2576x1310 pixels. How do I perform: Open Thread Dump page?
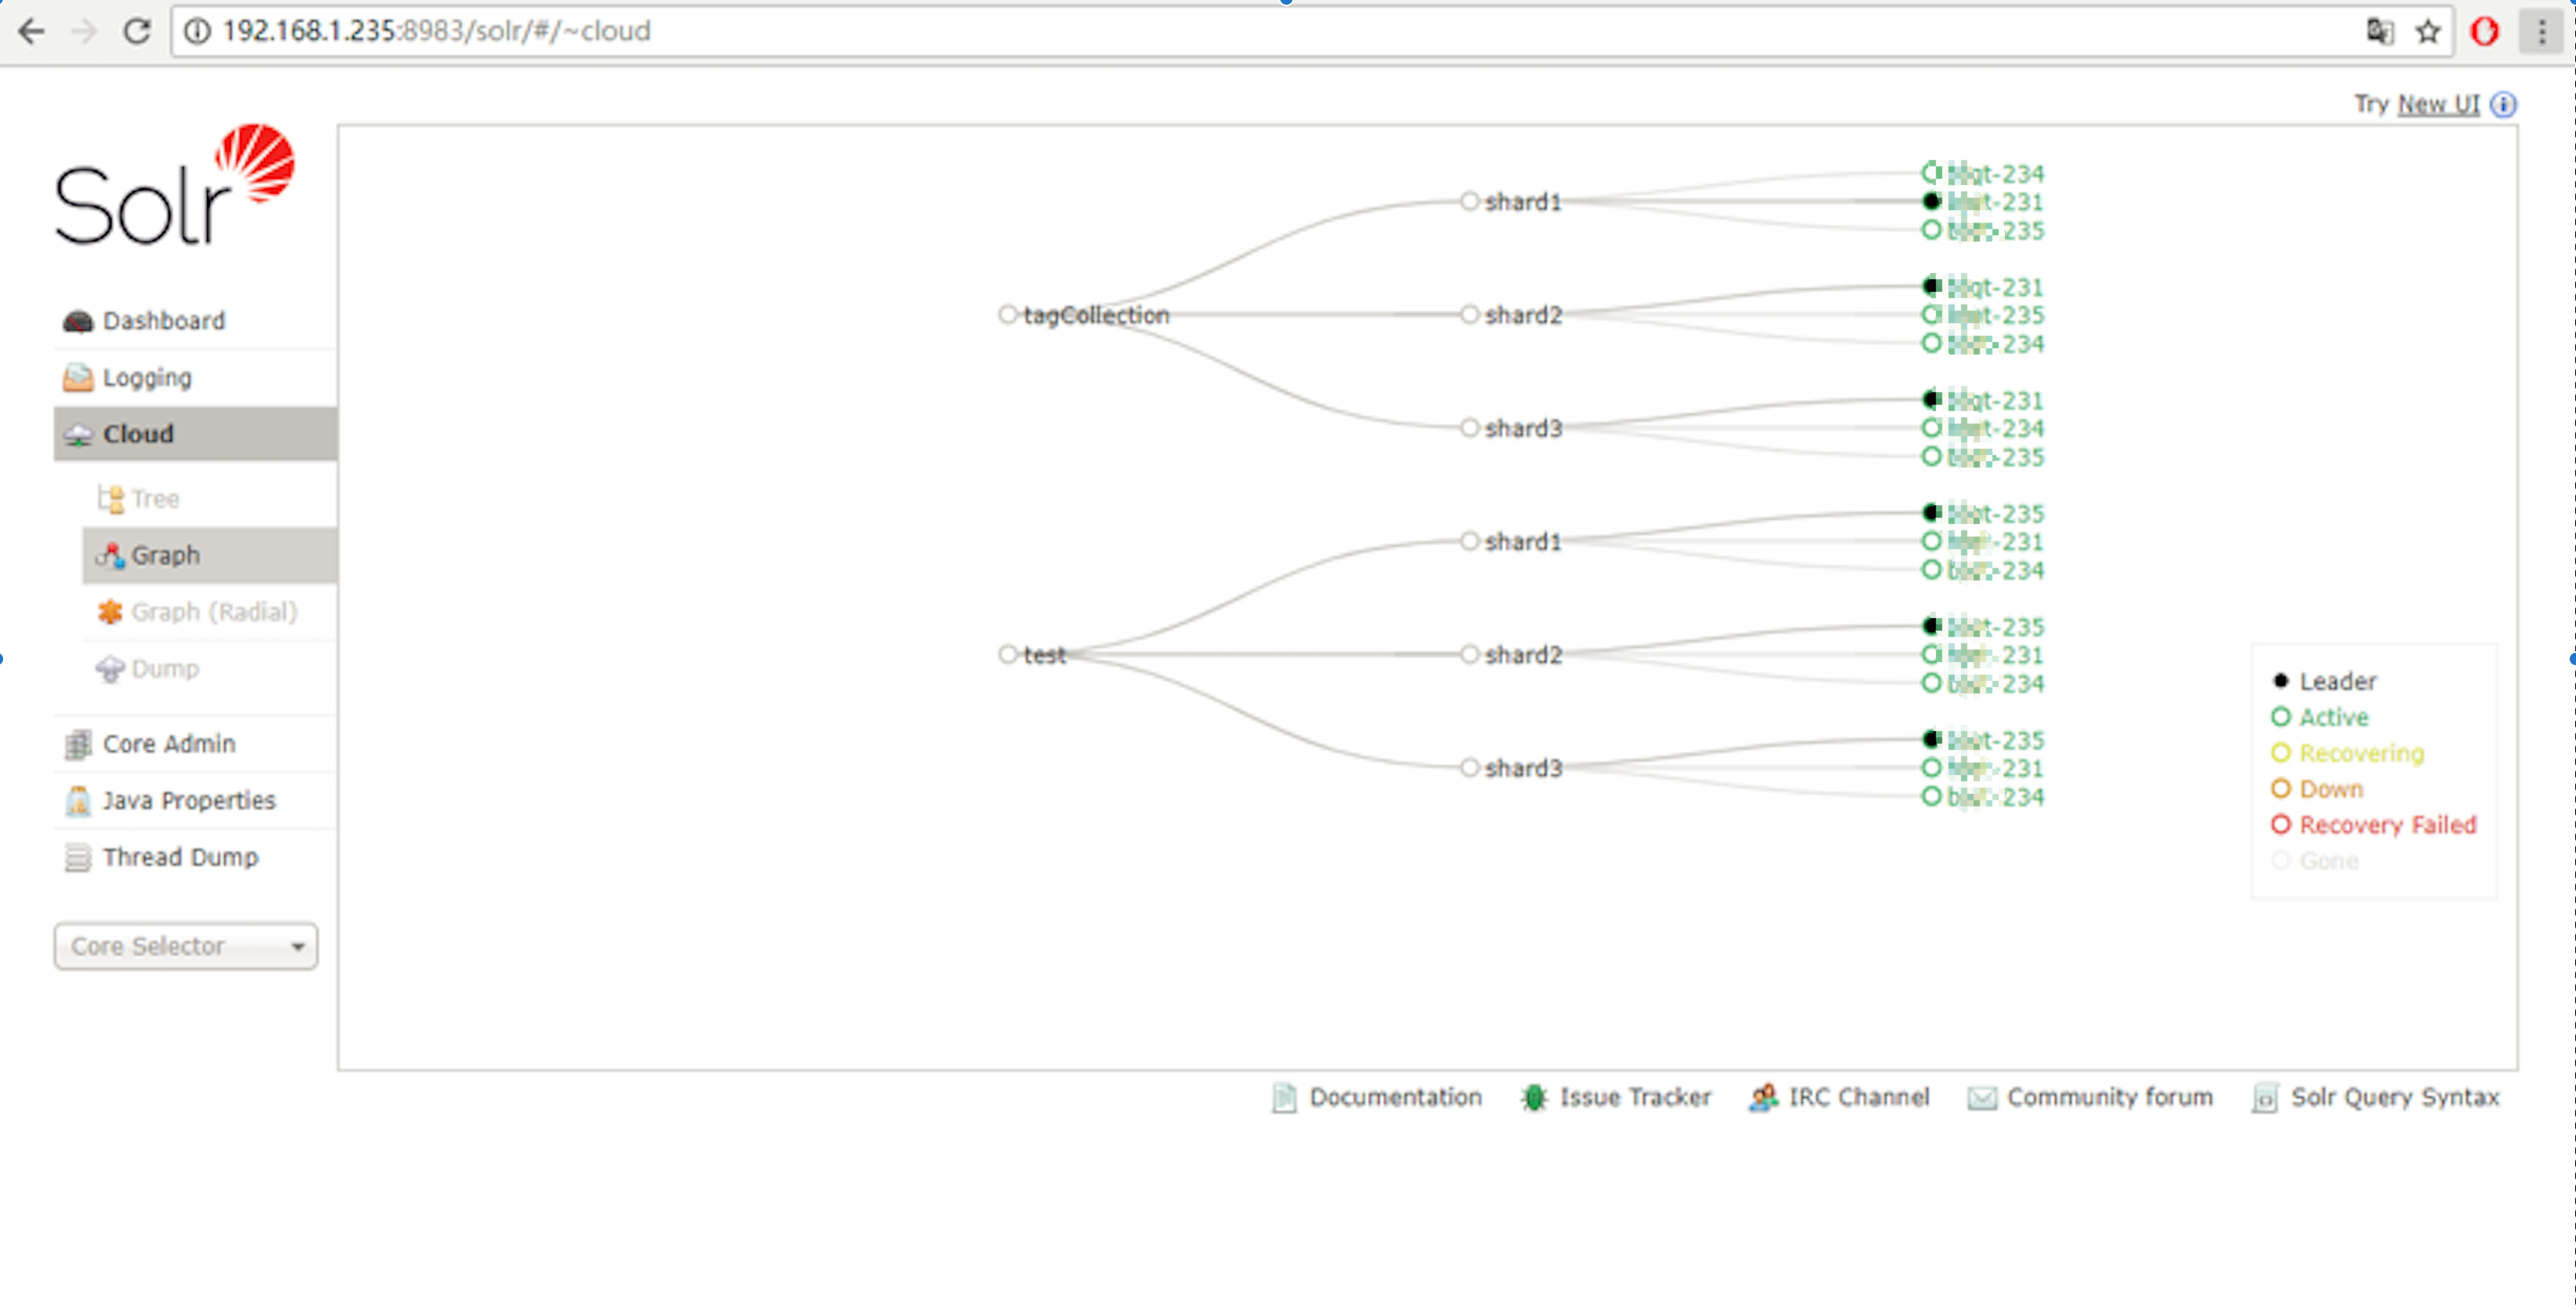coord(180,857)
